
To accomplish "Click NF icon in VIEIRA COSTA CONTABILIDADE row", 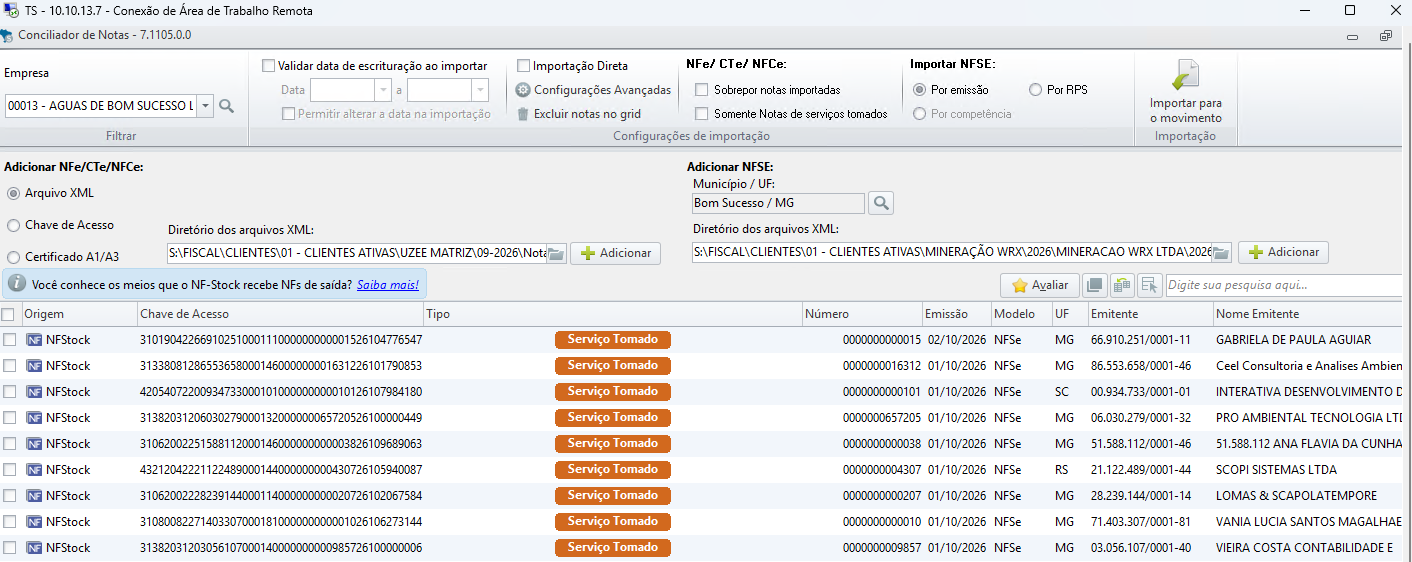I will point(34,548).
